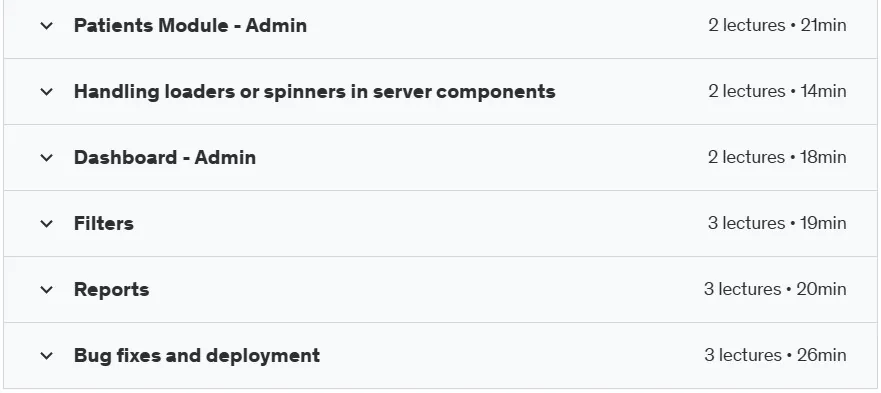This screenshot has width=881, height=393.
Task: Click '3 lectures • 26min' on Bug fixes row
Action: (775, 355)
